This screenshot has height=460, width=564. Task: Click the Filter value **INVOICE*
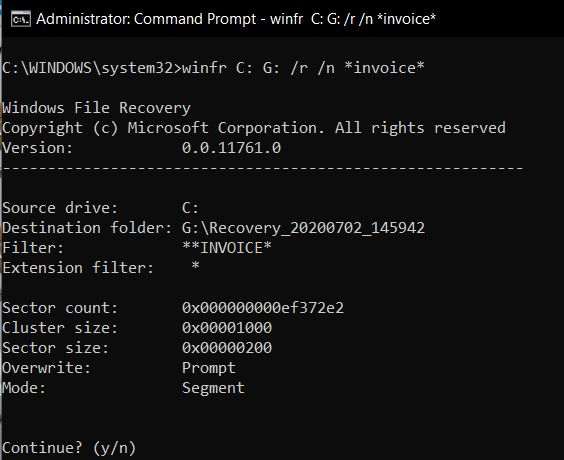pyautogui.click(x=227, y=248)
